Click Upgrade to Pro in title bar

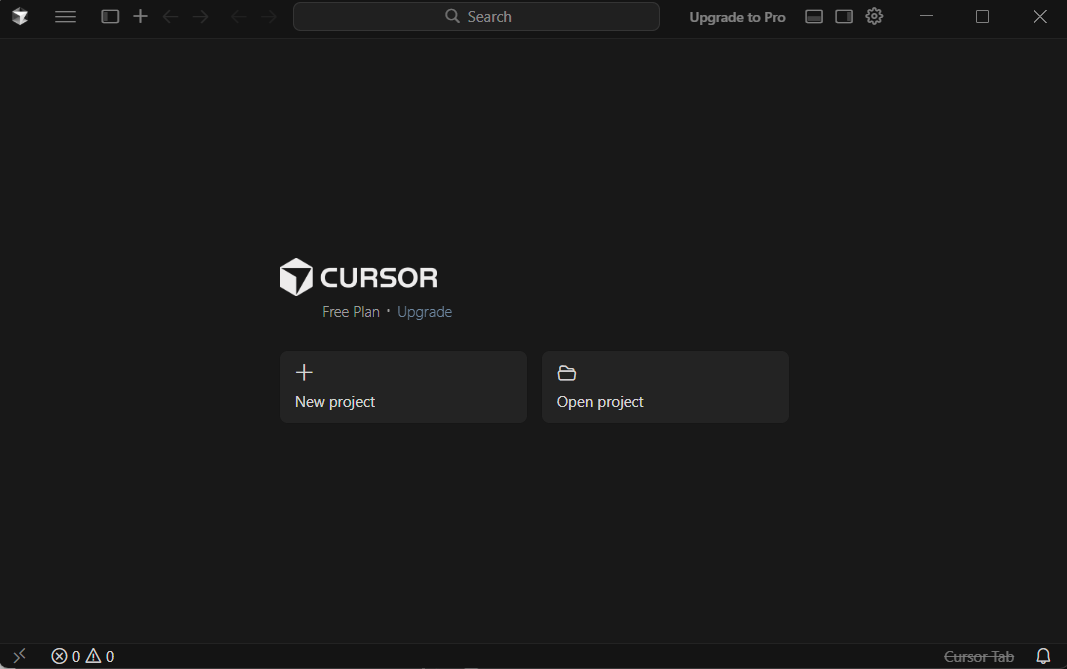tap(737, 17)
